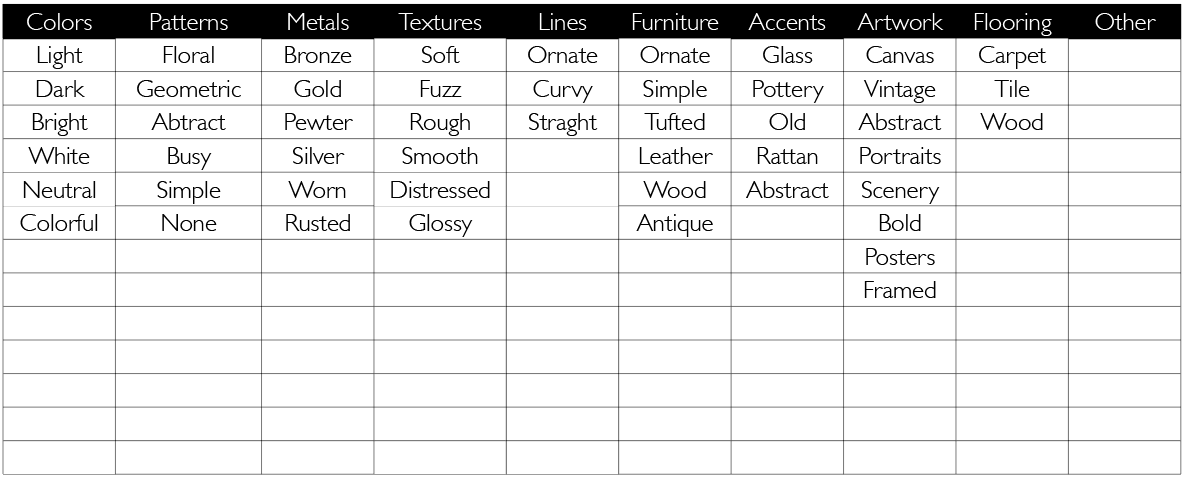Viewport: 1190px width, 482px height.
Task: Click the Rusted cell under Metals
Action: tap(317, 224)
